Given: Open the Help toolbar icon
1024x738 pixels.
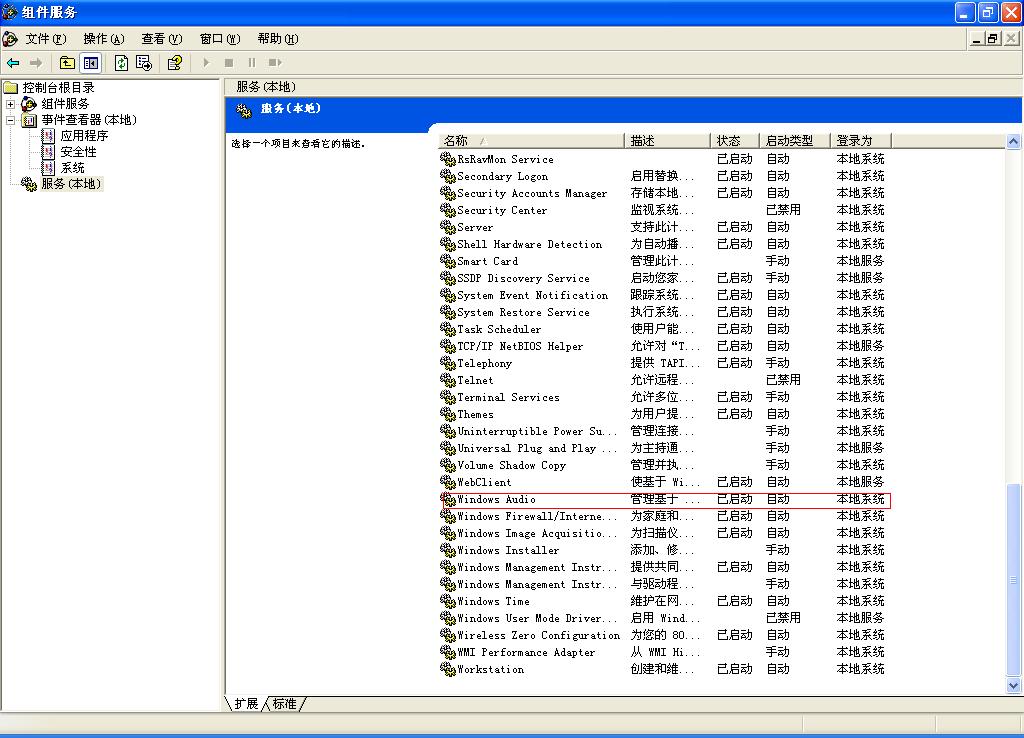Looking at the screenshot, I should pos(174,63).
